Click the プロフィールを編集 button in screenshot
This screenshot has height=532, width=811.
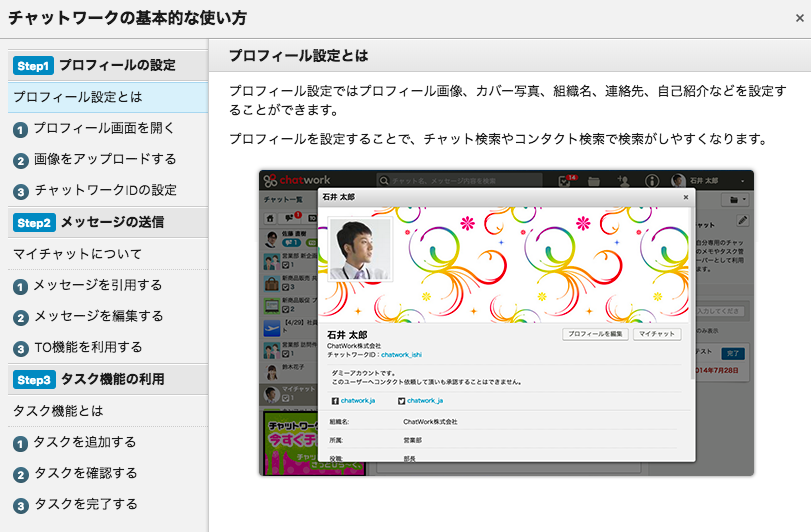pos(595,334)
